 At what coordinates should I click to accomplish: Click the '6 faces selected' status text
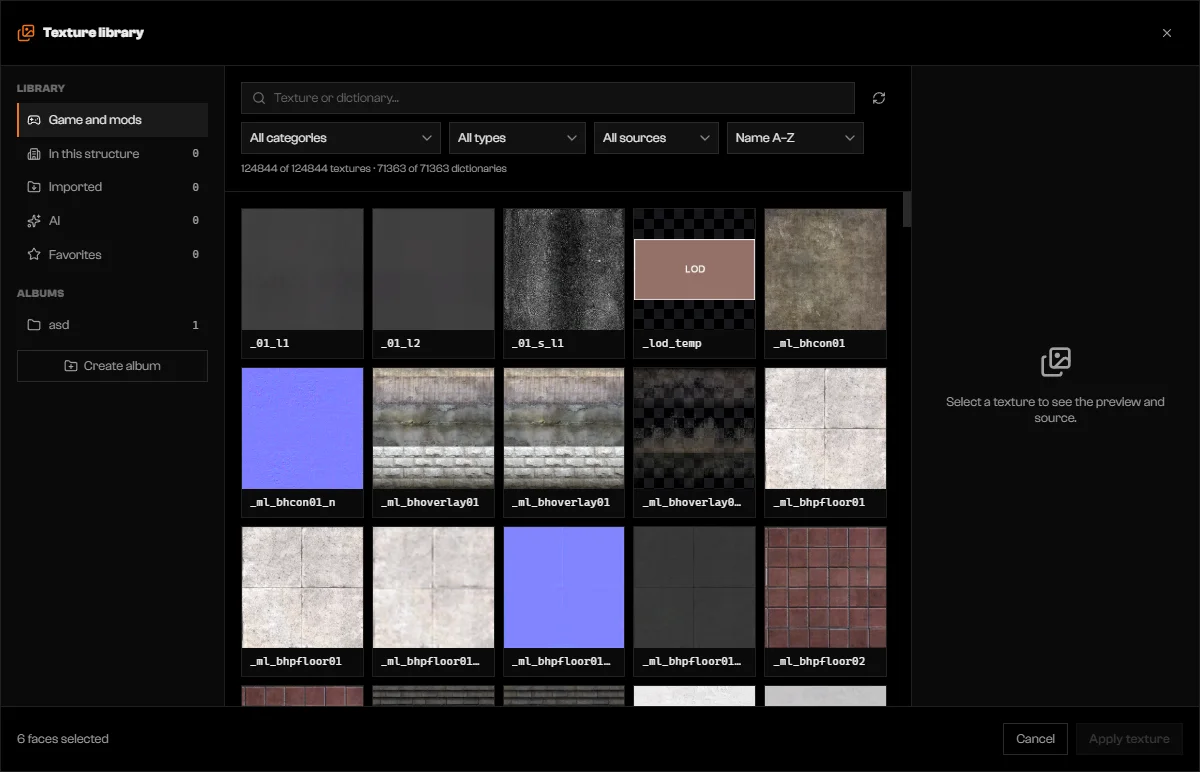[x=63, y=739]
